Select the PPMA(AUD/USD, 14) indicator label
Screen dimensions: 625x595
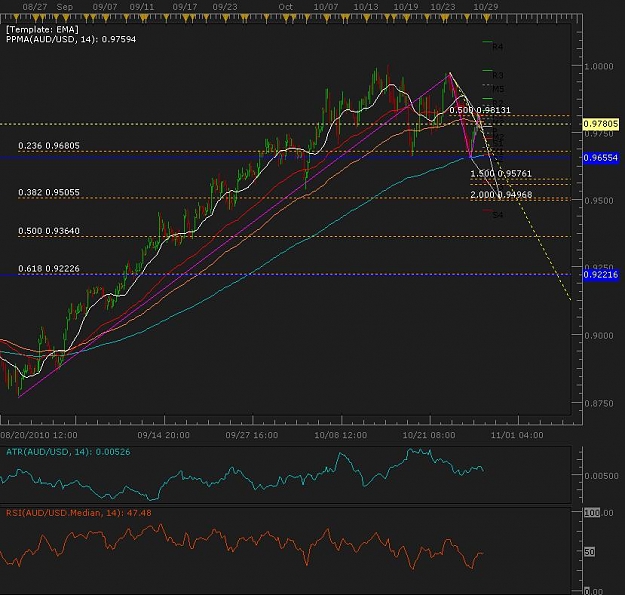tap(71, 39)
